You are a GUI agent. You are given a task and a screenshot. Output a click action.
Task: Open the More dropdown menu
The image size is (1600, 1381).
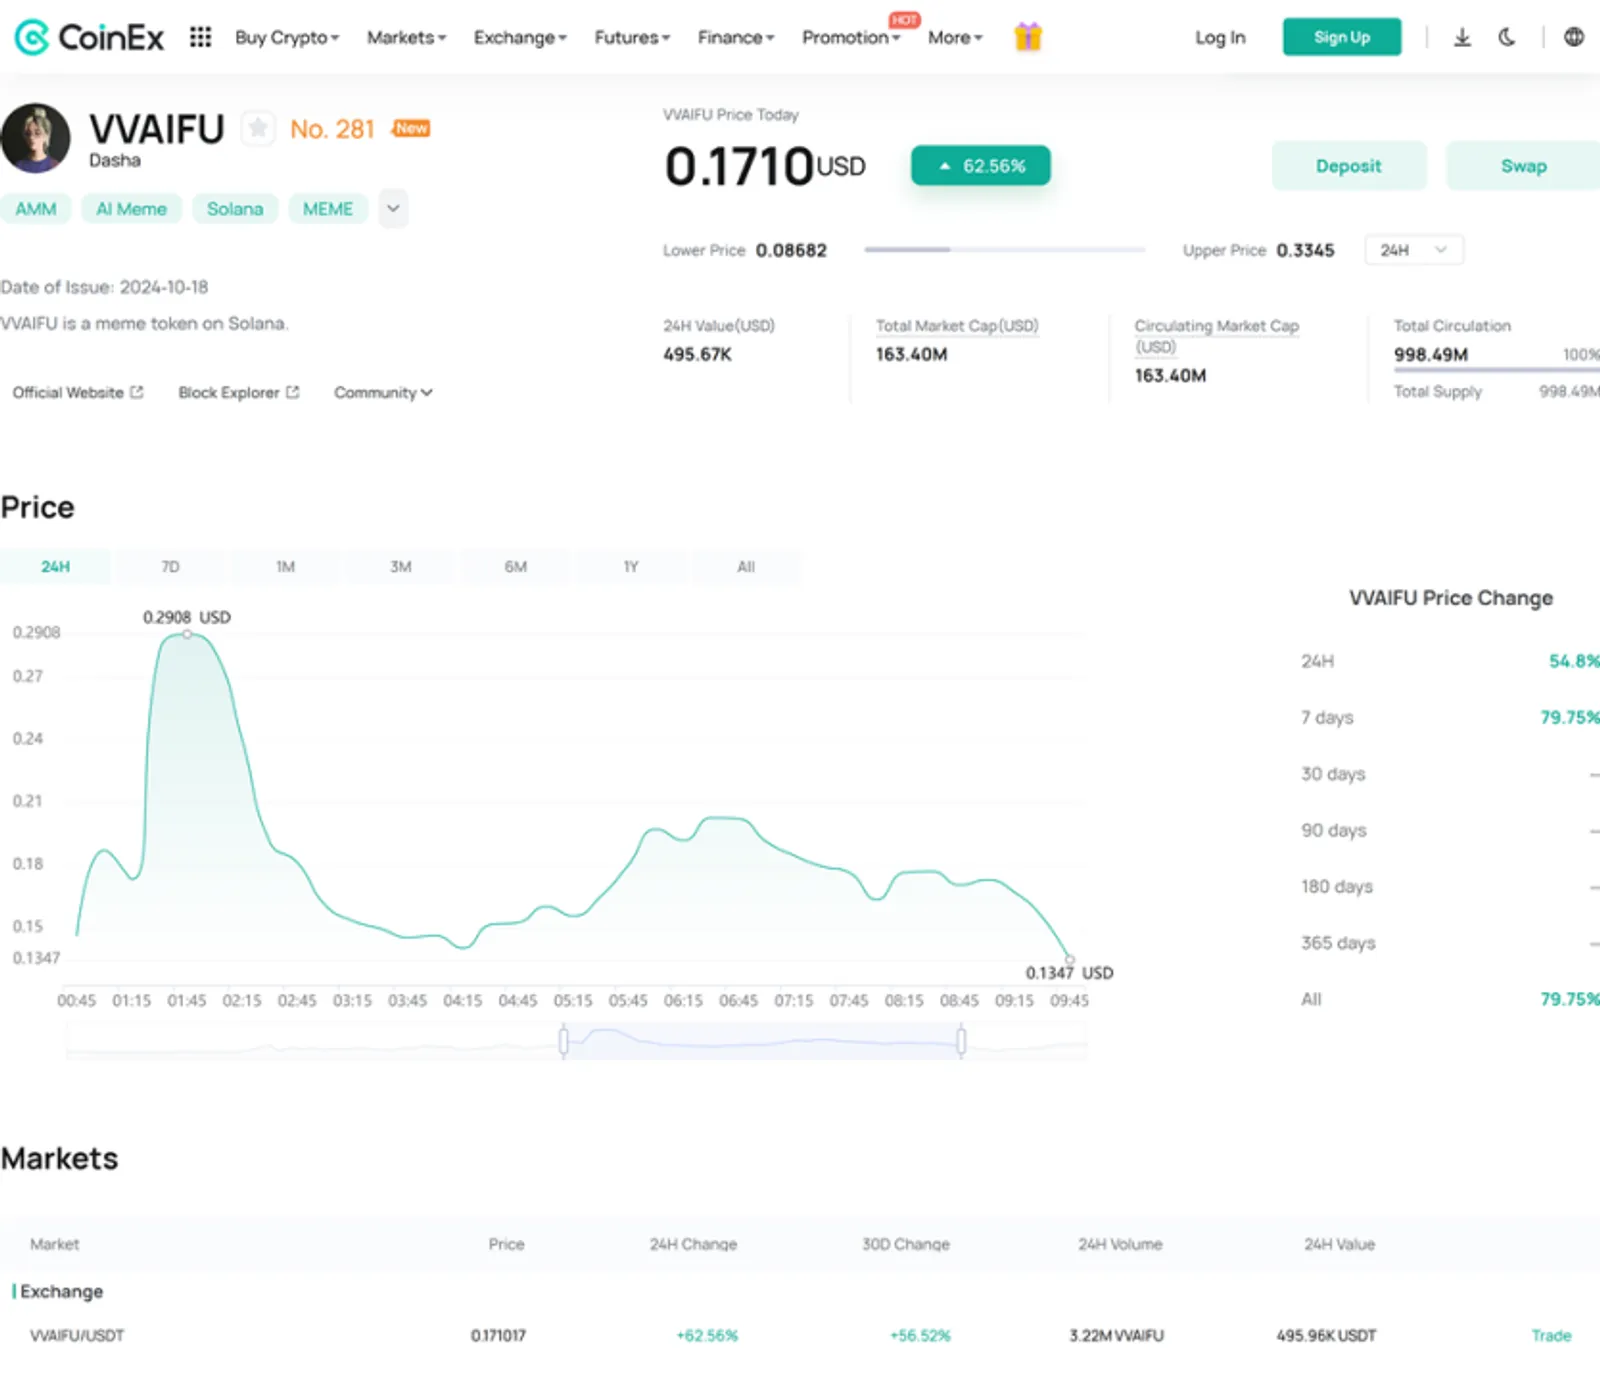pyautogui.click(x=955, y=37)
